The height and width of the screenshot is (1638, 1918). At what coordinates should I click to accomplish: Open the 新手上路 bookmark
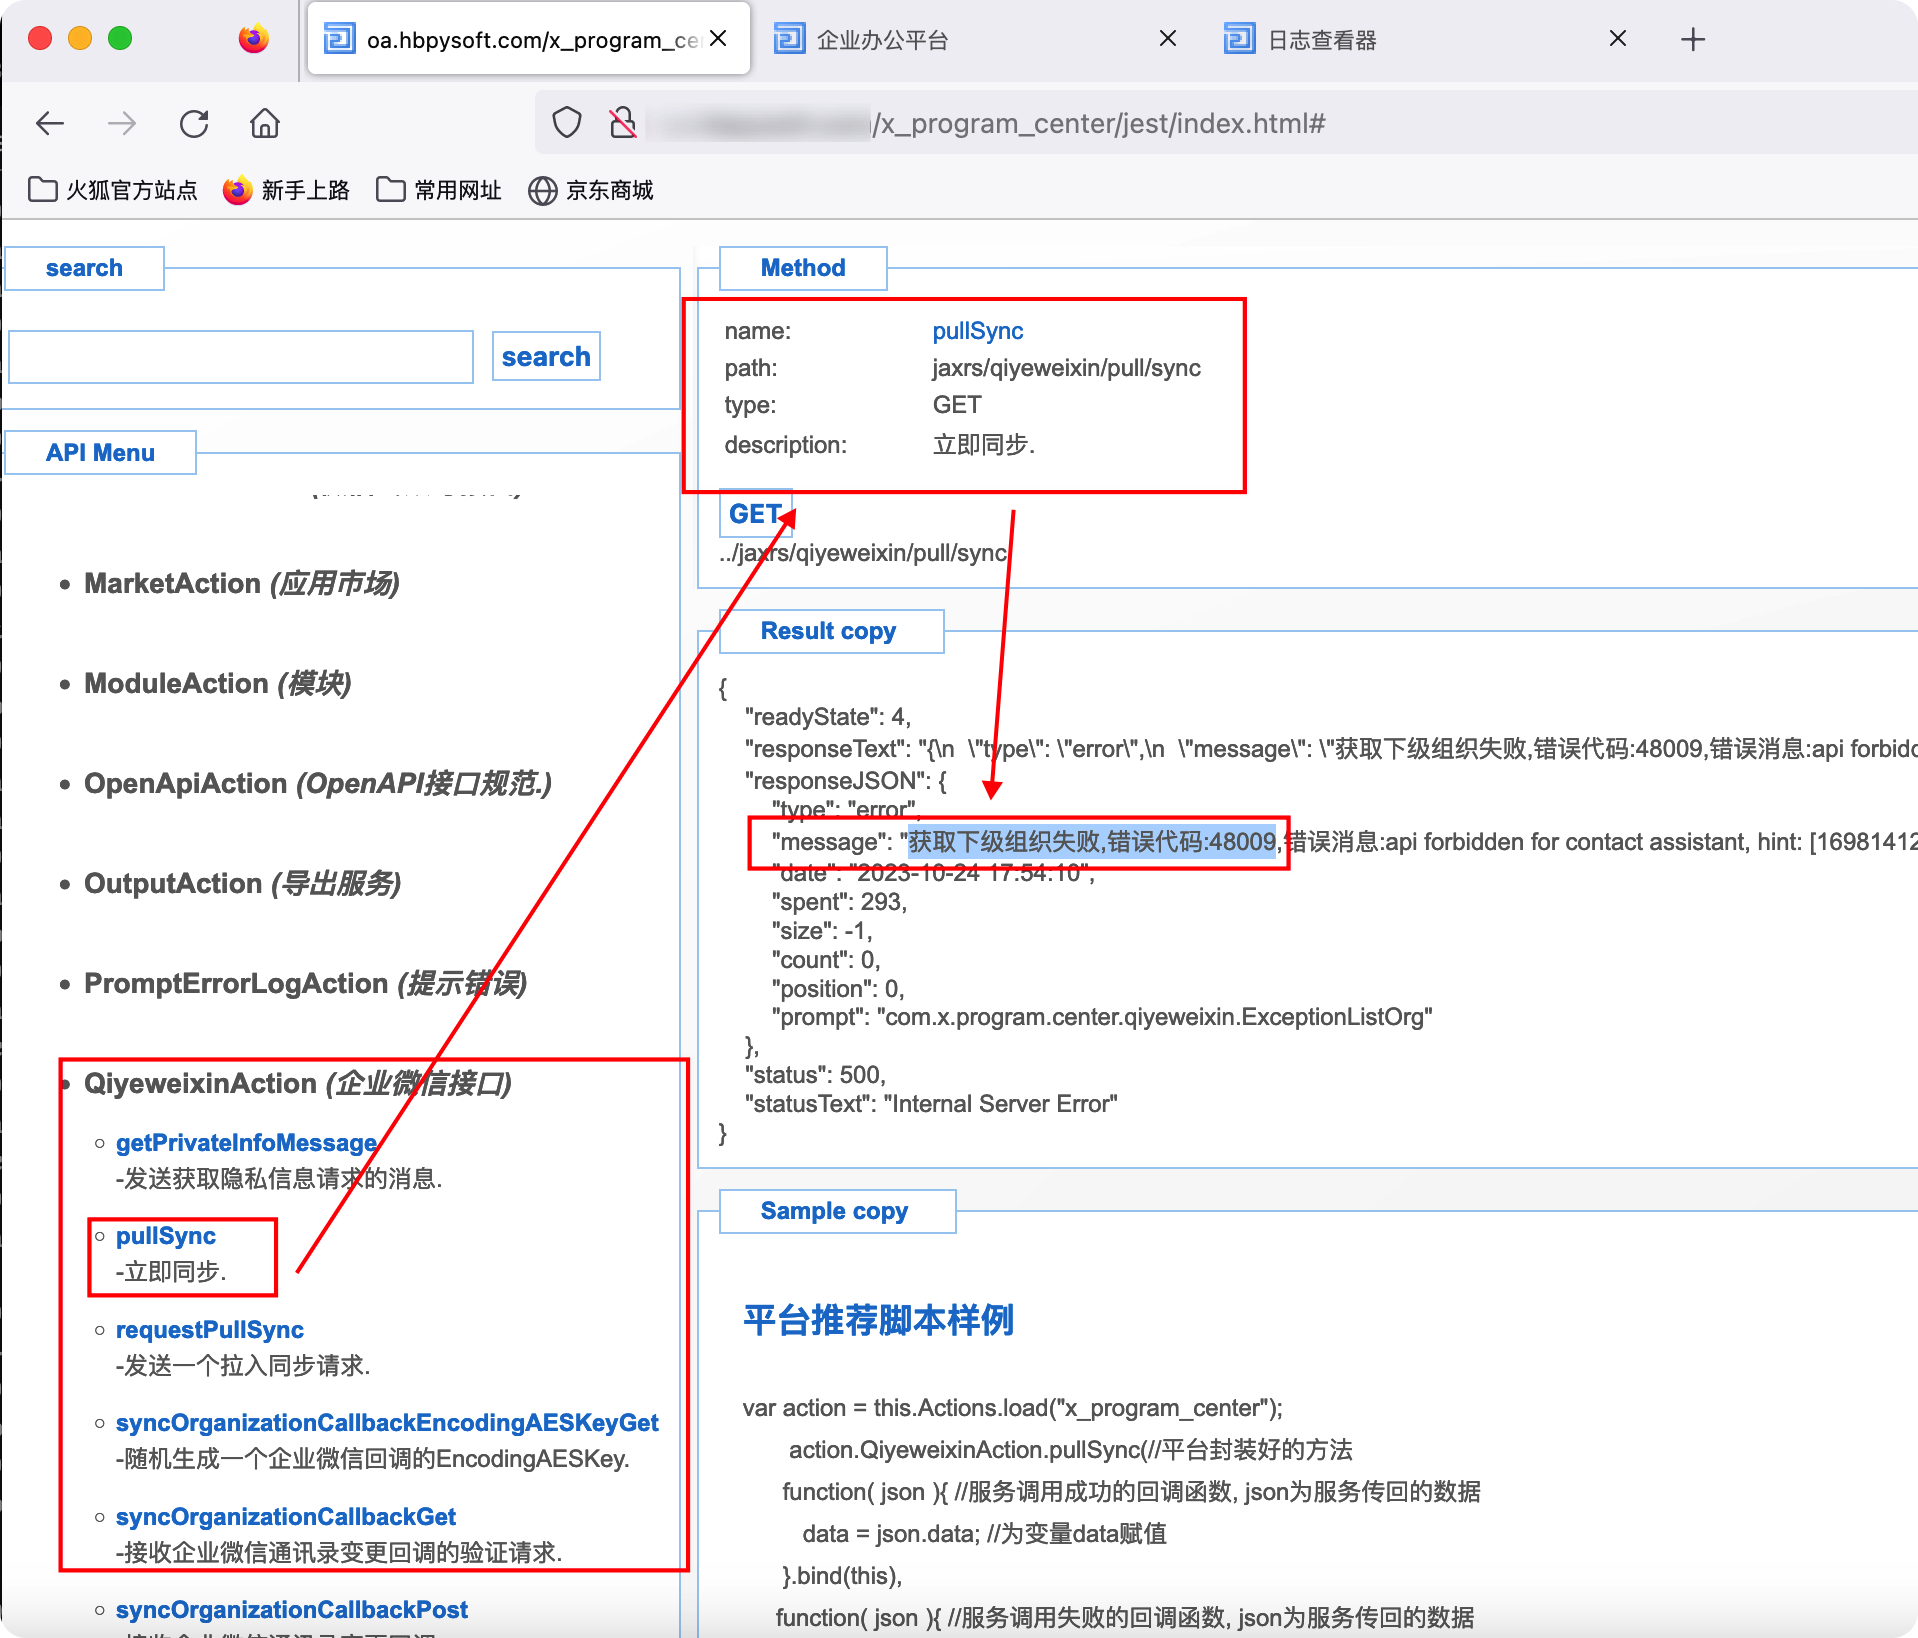point(287,190)
